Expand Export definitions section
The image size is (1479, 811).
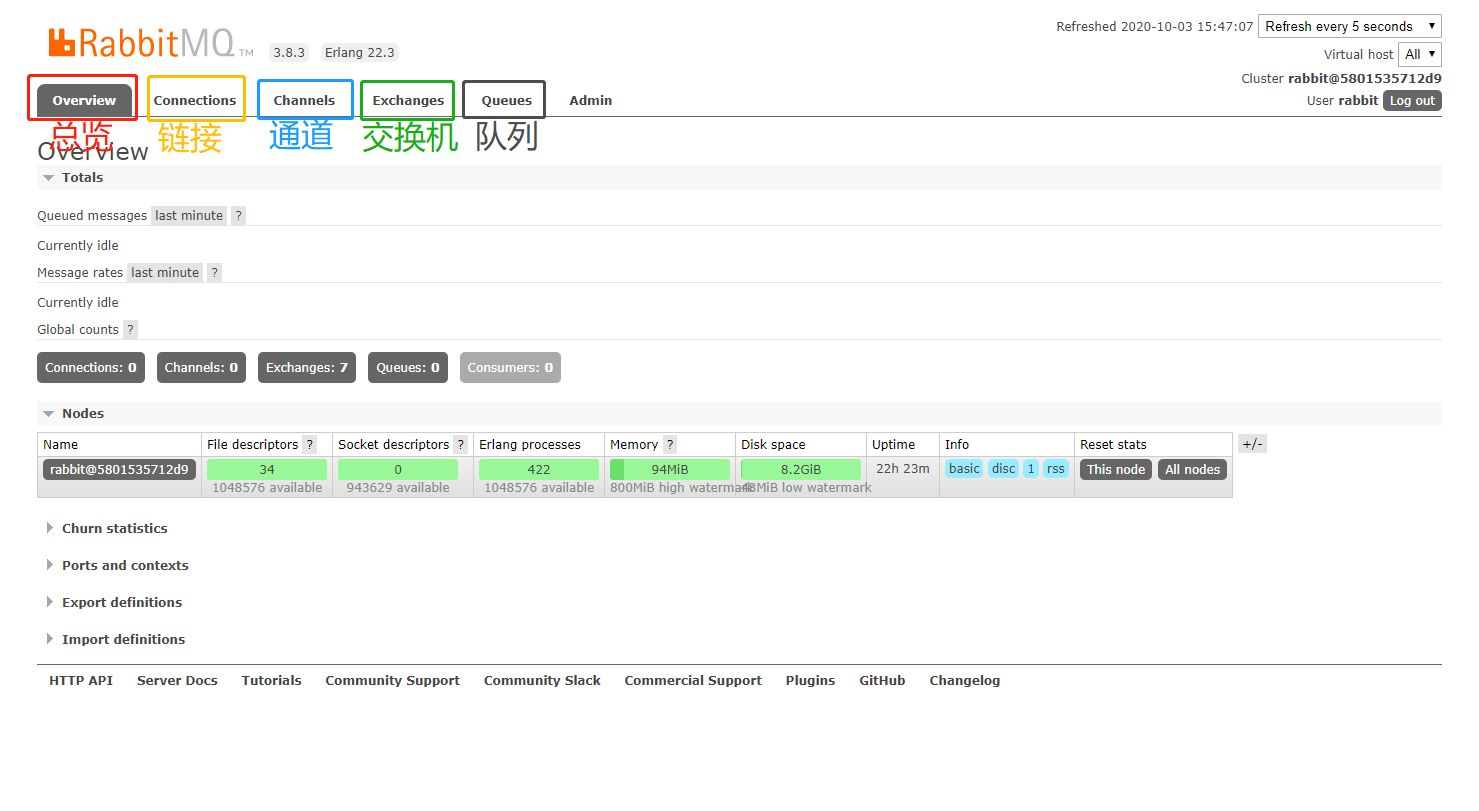pos(121,603)
